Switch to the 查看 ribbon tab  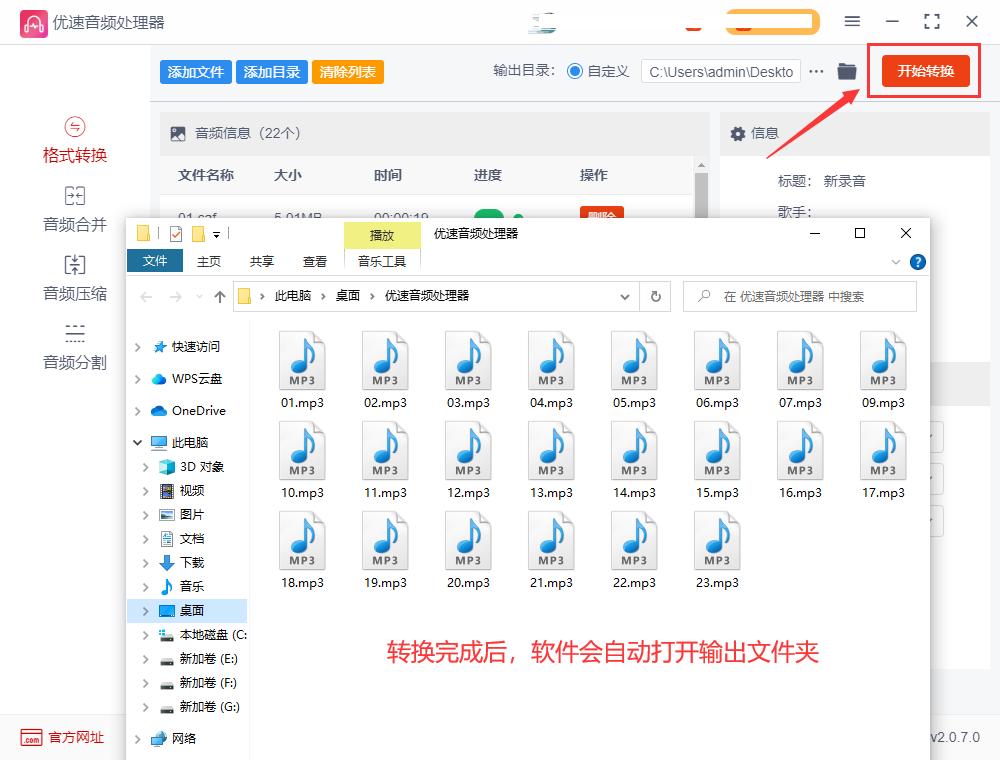pos(314,260)
